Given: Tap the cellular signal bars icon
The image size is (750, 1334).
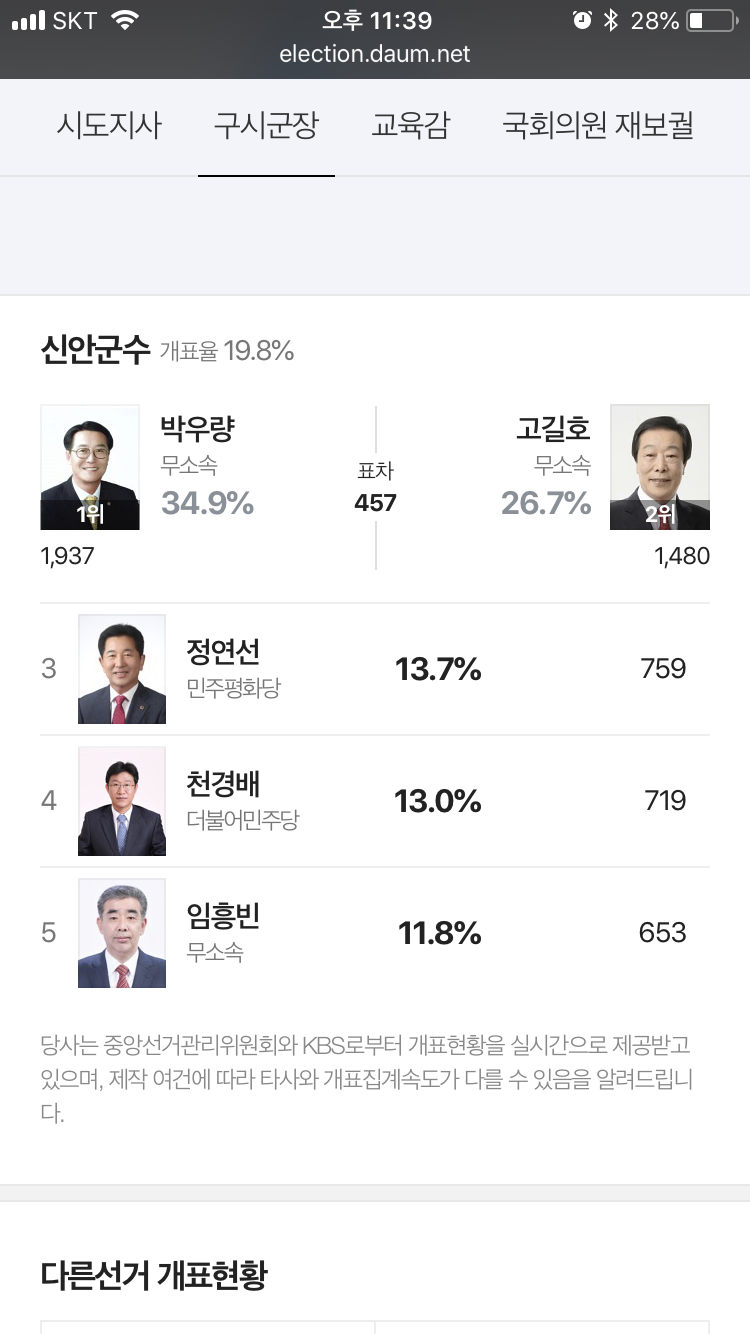Looking at the screenshot, I should coord(28,20).
